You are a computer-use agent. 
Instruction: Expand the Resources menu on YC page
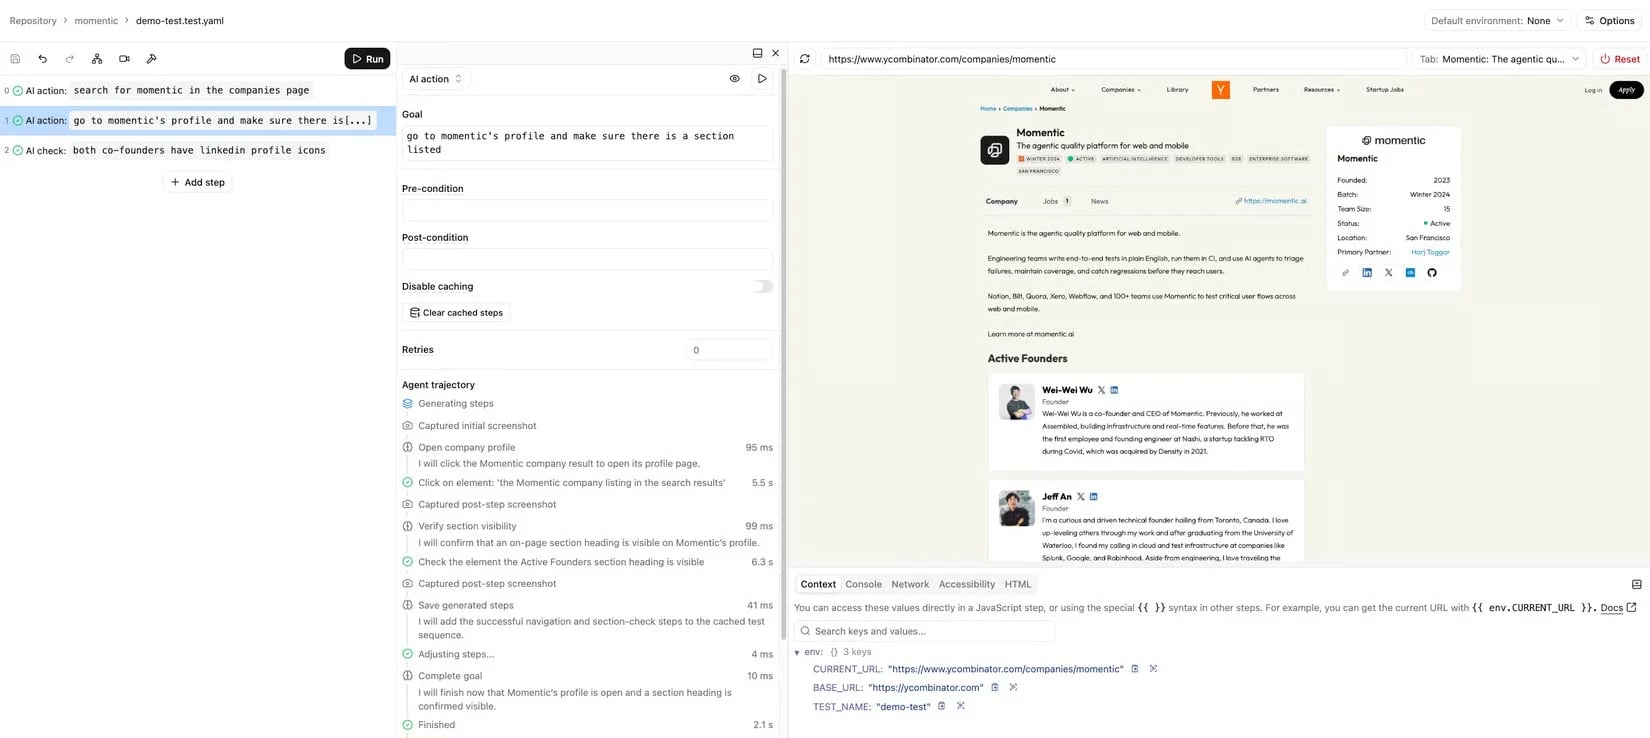(x=1321, y=90)
